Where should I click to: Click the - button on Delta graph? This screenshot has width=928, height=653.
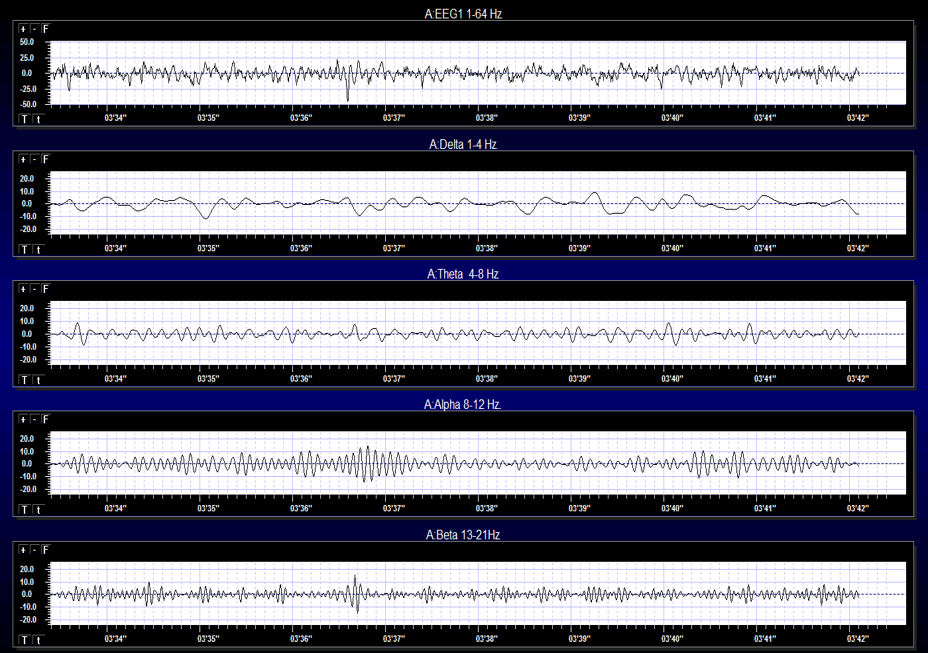[x=34, y=159]
